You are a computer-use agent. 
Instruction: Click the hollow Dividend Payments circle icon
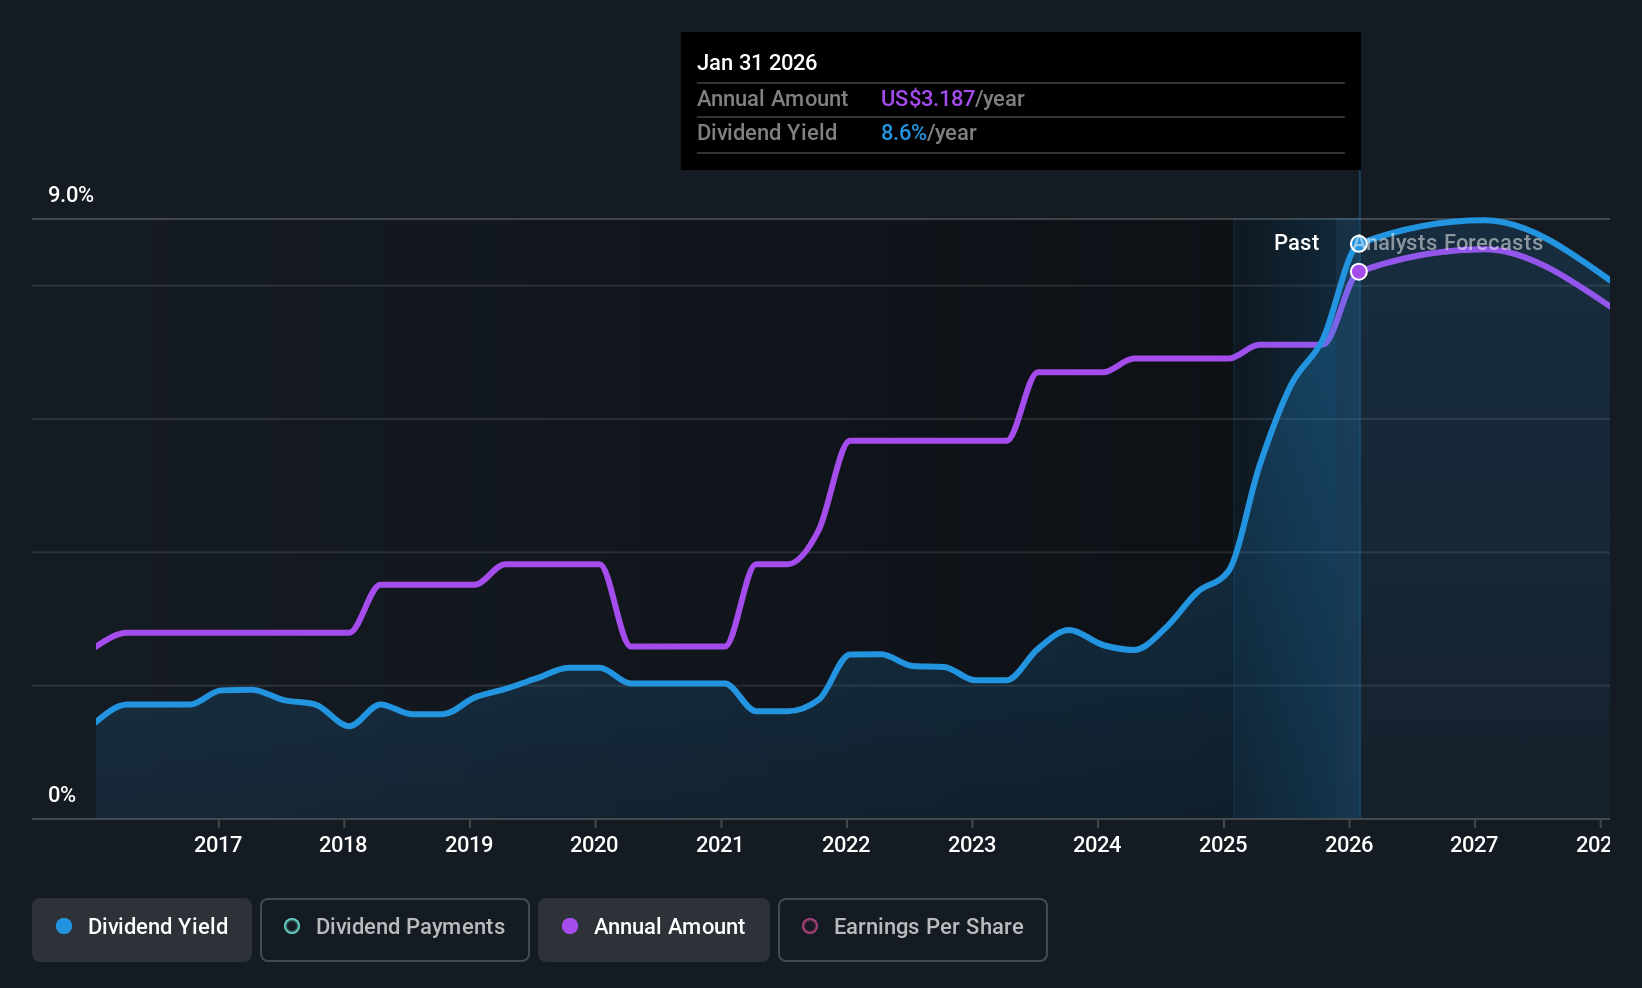point(292,927)
